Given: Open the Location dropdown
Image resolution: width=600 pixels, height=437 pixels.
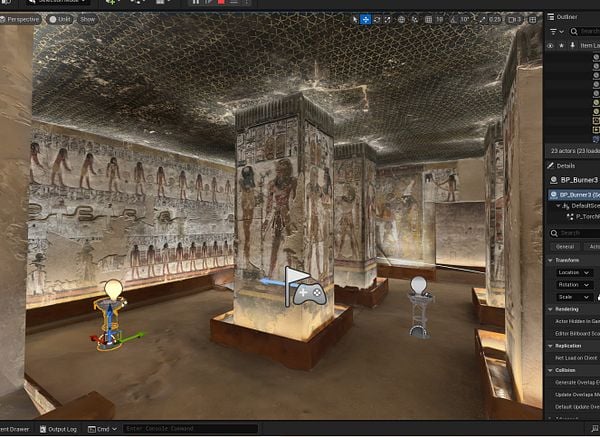Looking at the screenshot, I should tap(574, 272).
